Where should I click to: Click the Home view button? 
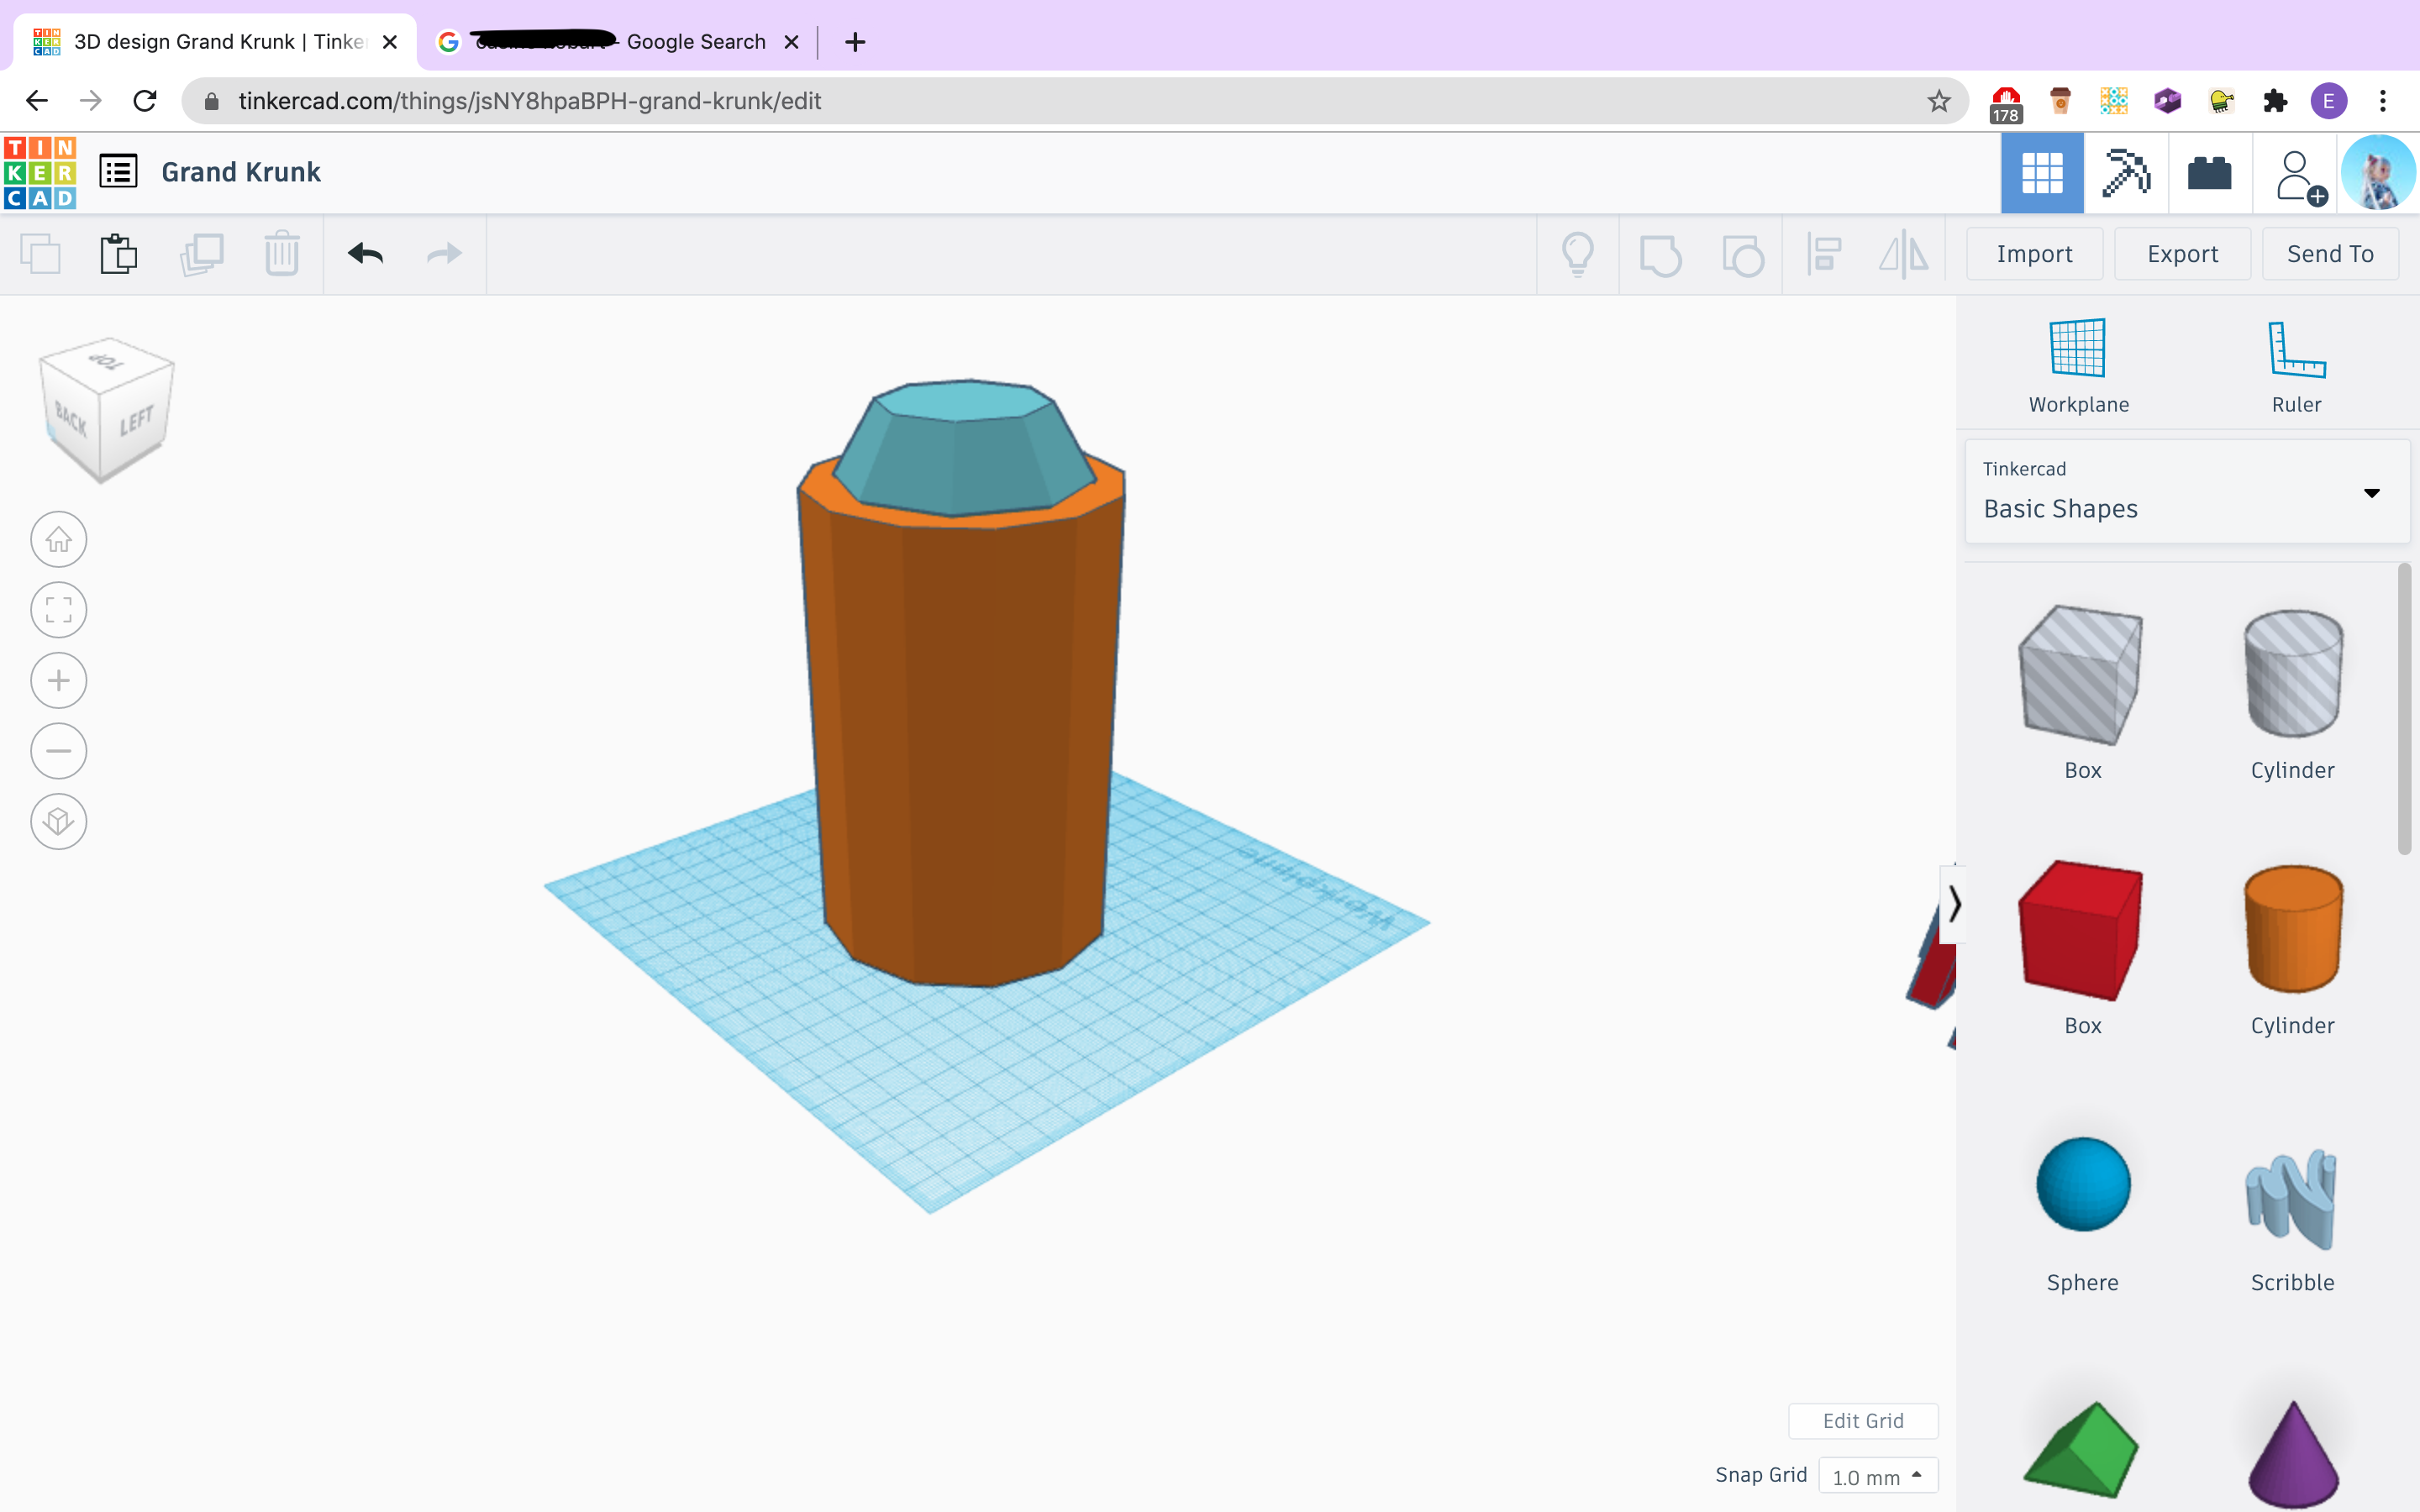point(59,540)
